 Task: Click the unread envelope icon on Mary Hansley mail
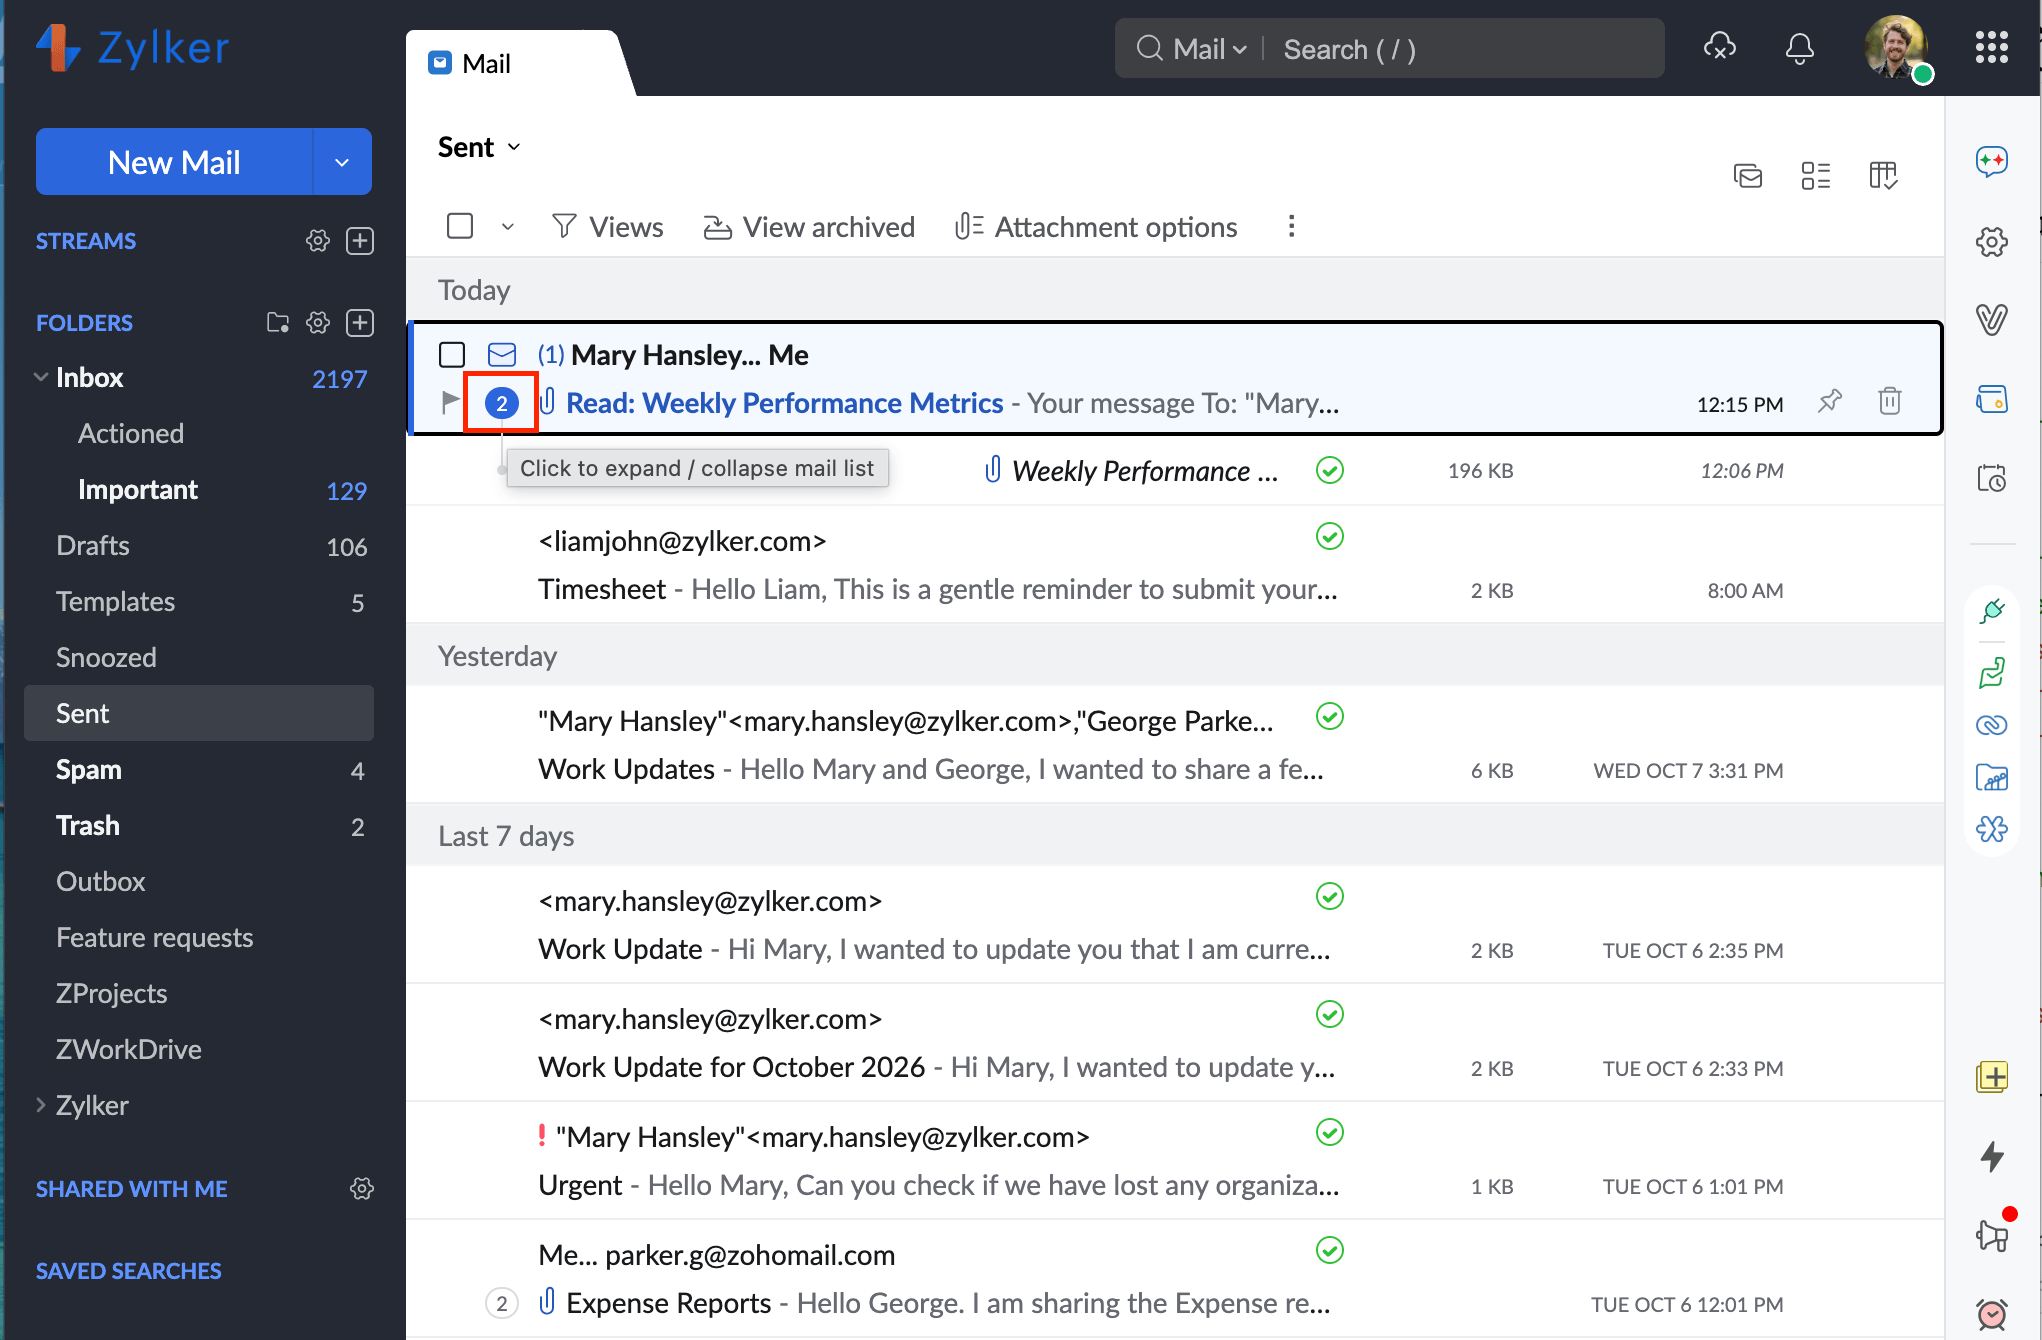pyautogui.click(x=502, y=355)
